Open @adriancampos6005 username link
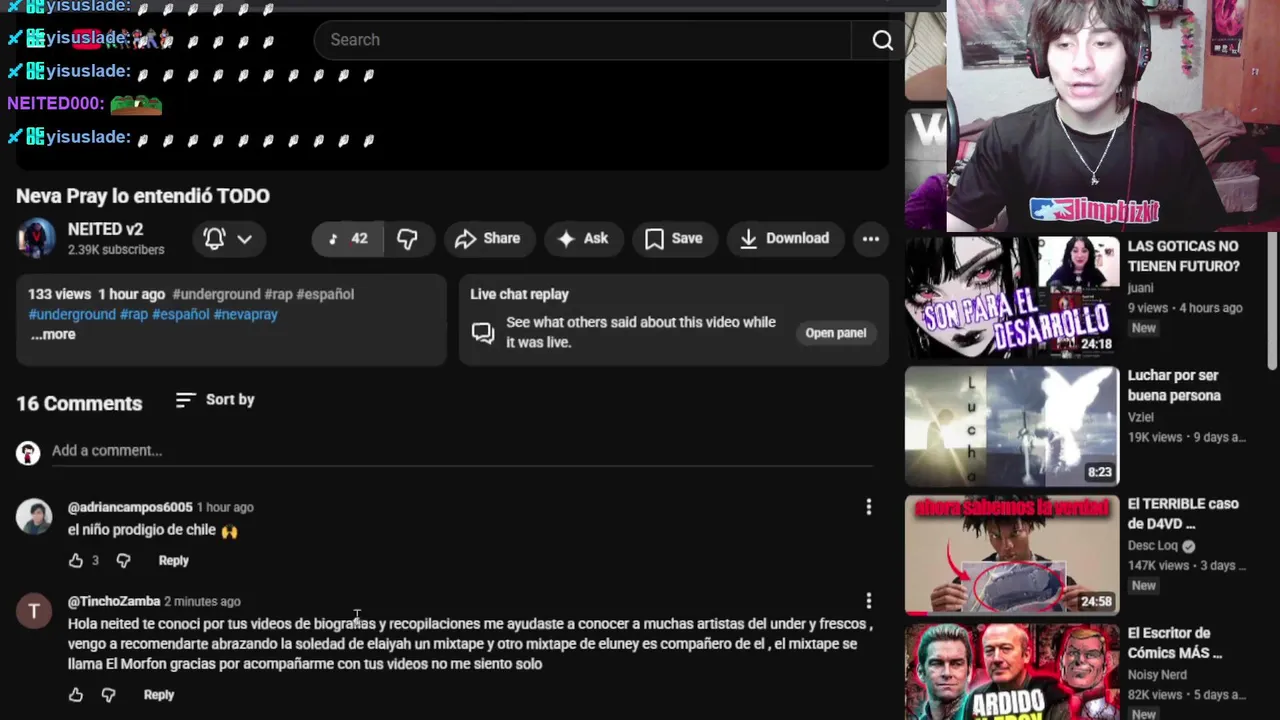 tap(130, 507)
